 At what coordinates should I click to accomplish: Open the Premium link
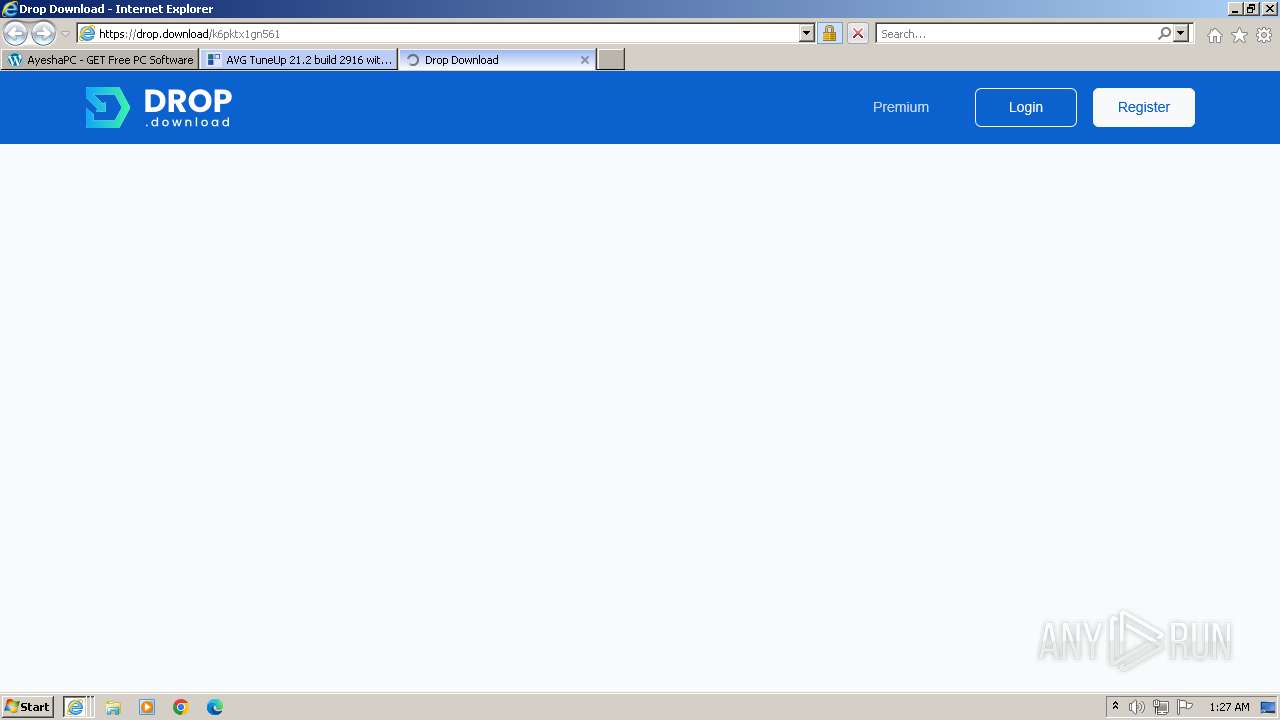coord(901,107)
